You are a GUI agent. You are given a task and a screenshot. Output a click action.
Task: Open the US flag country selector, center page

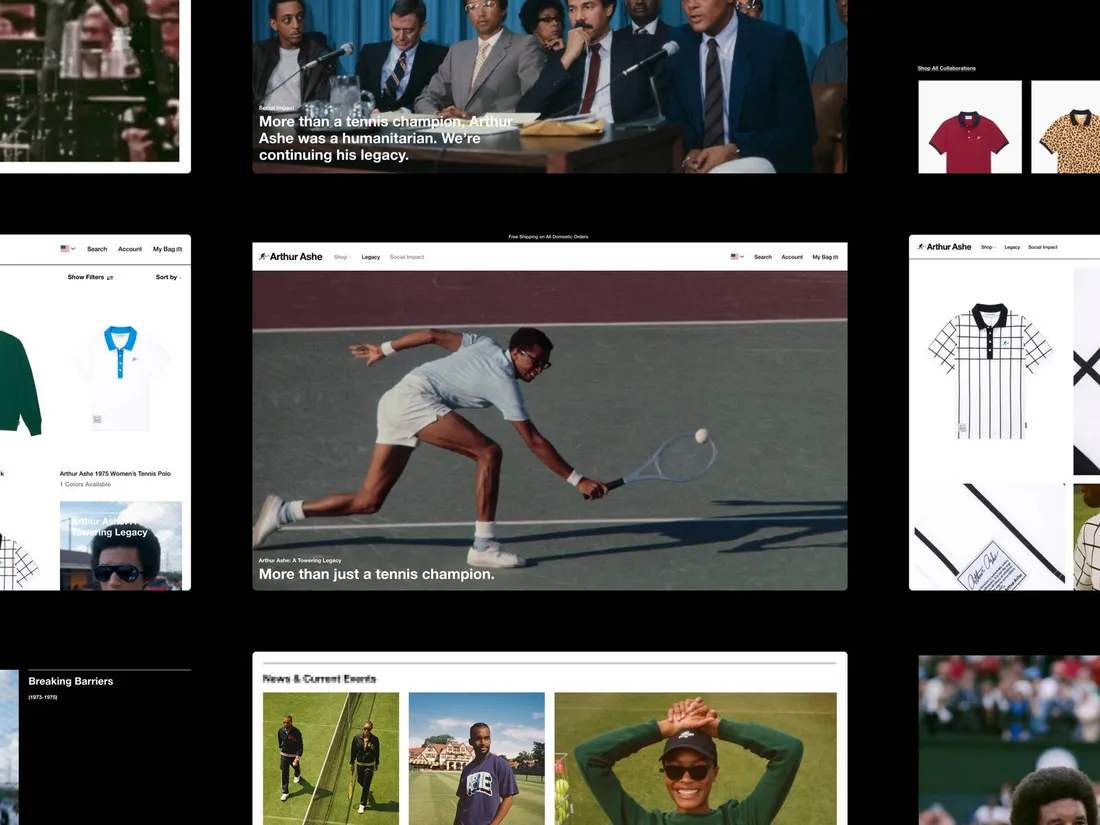click(x=737, y=257)
